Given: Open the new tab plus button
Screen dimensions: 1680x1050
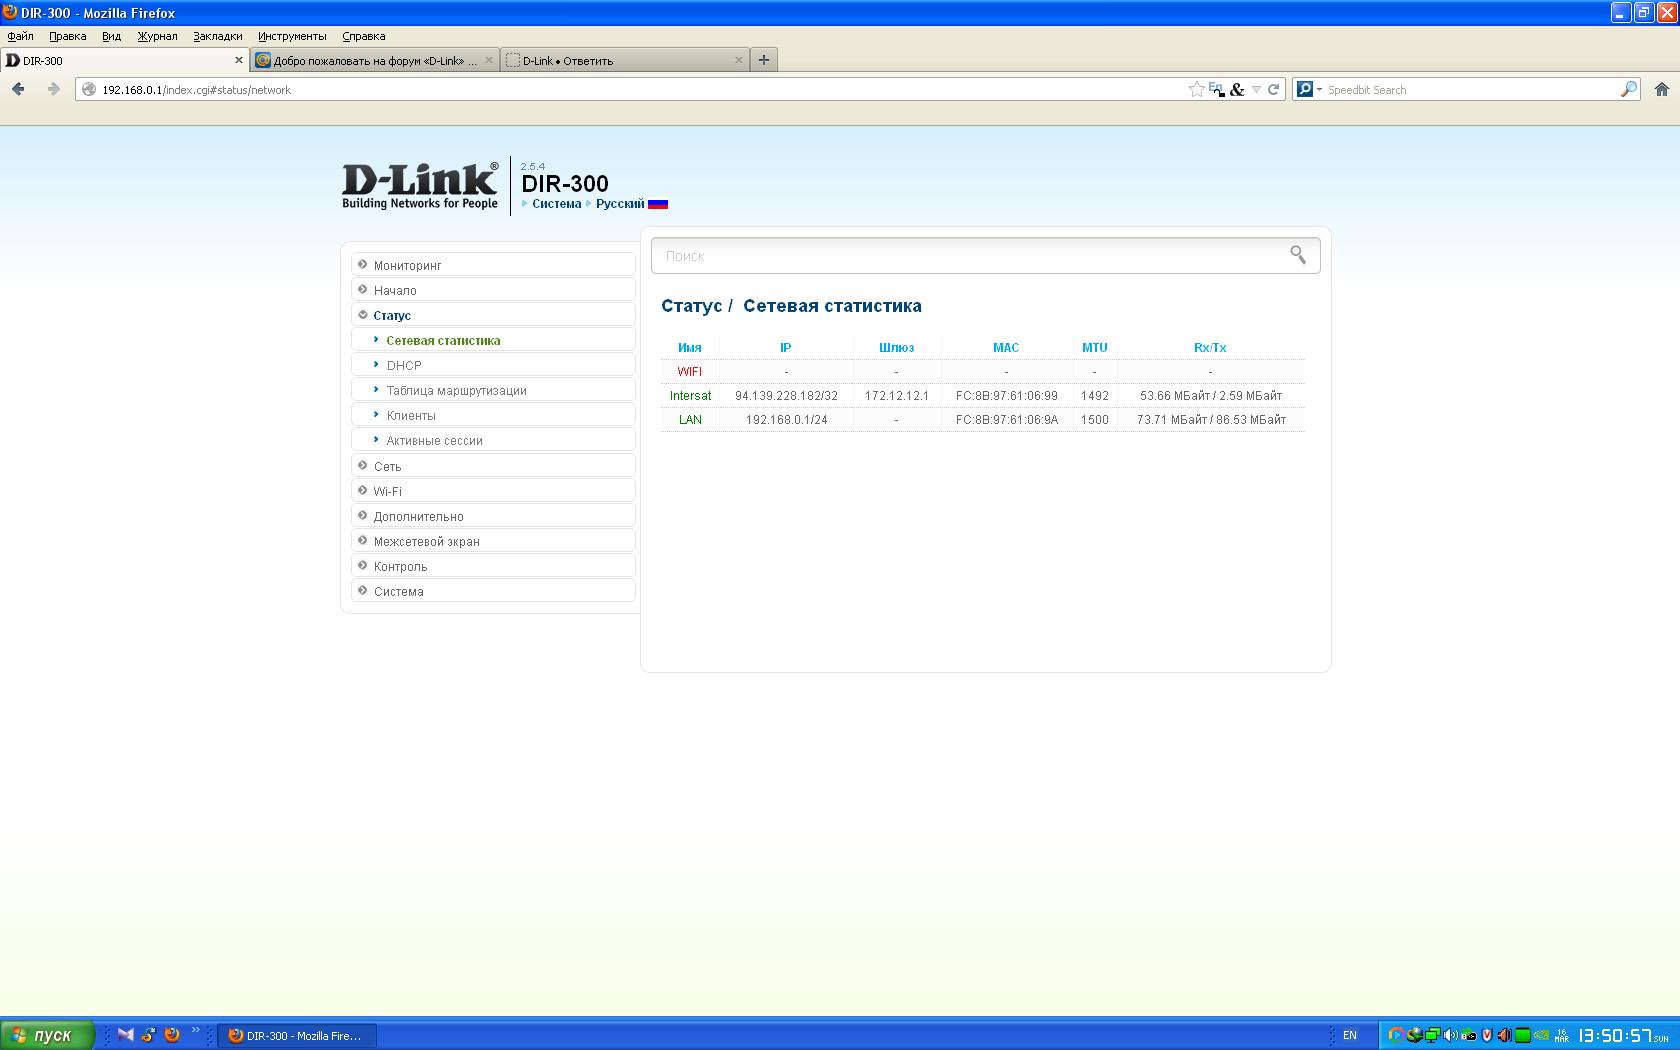Looking at the screenshot, I should (x=763, y=60).
